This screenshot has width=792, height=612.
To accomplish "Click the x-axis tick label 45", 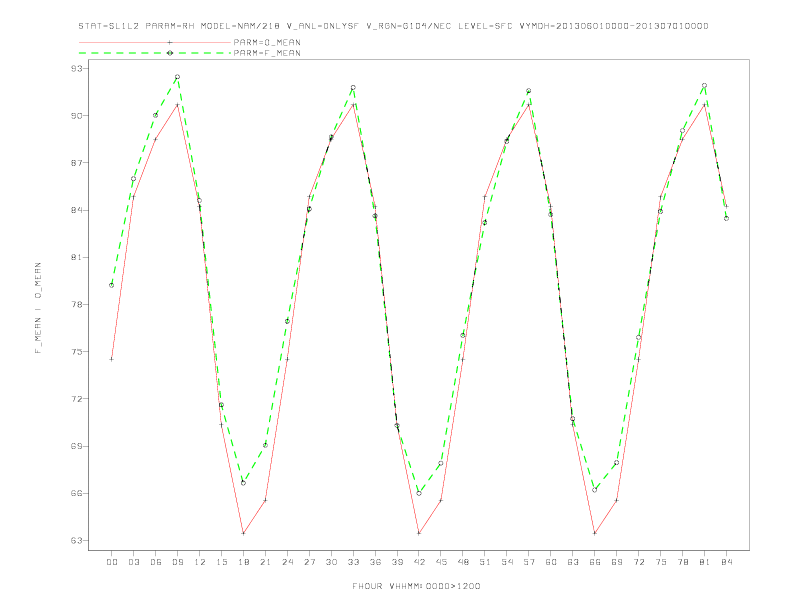I will point(441,562).
